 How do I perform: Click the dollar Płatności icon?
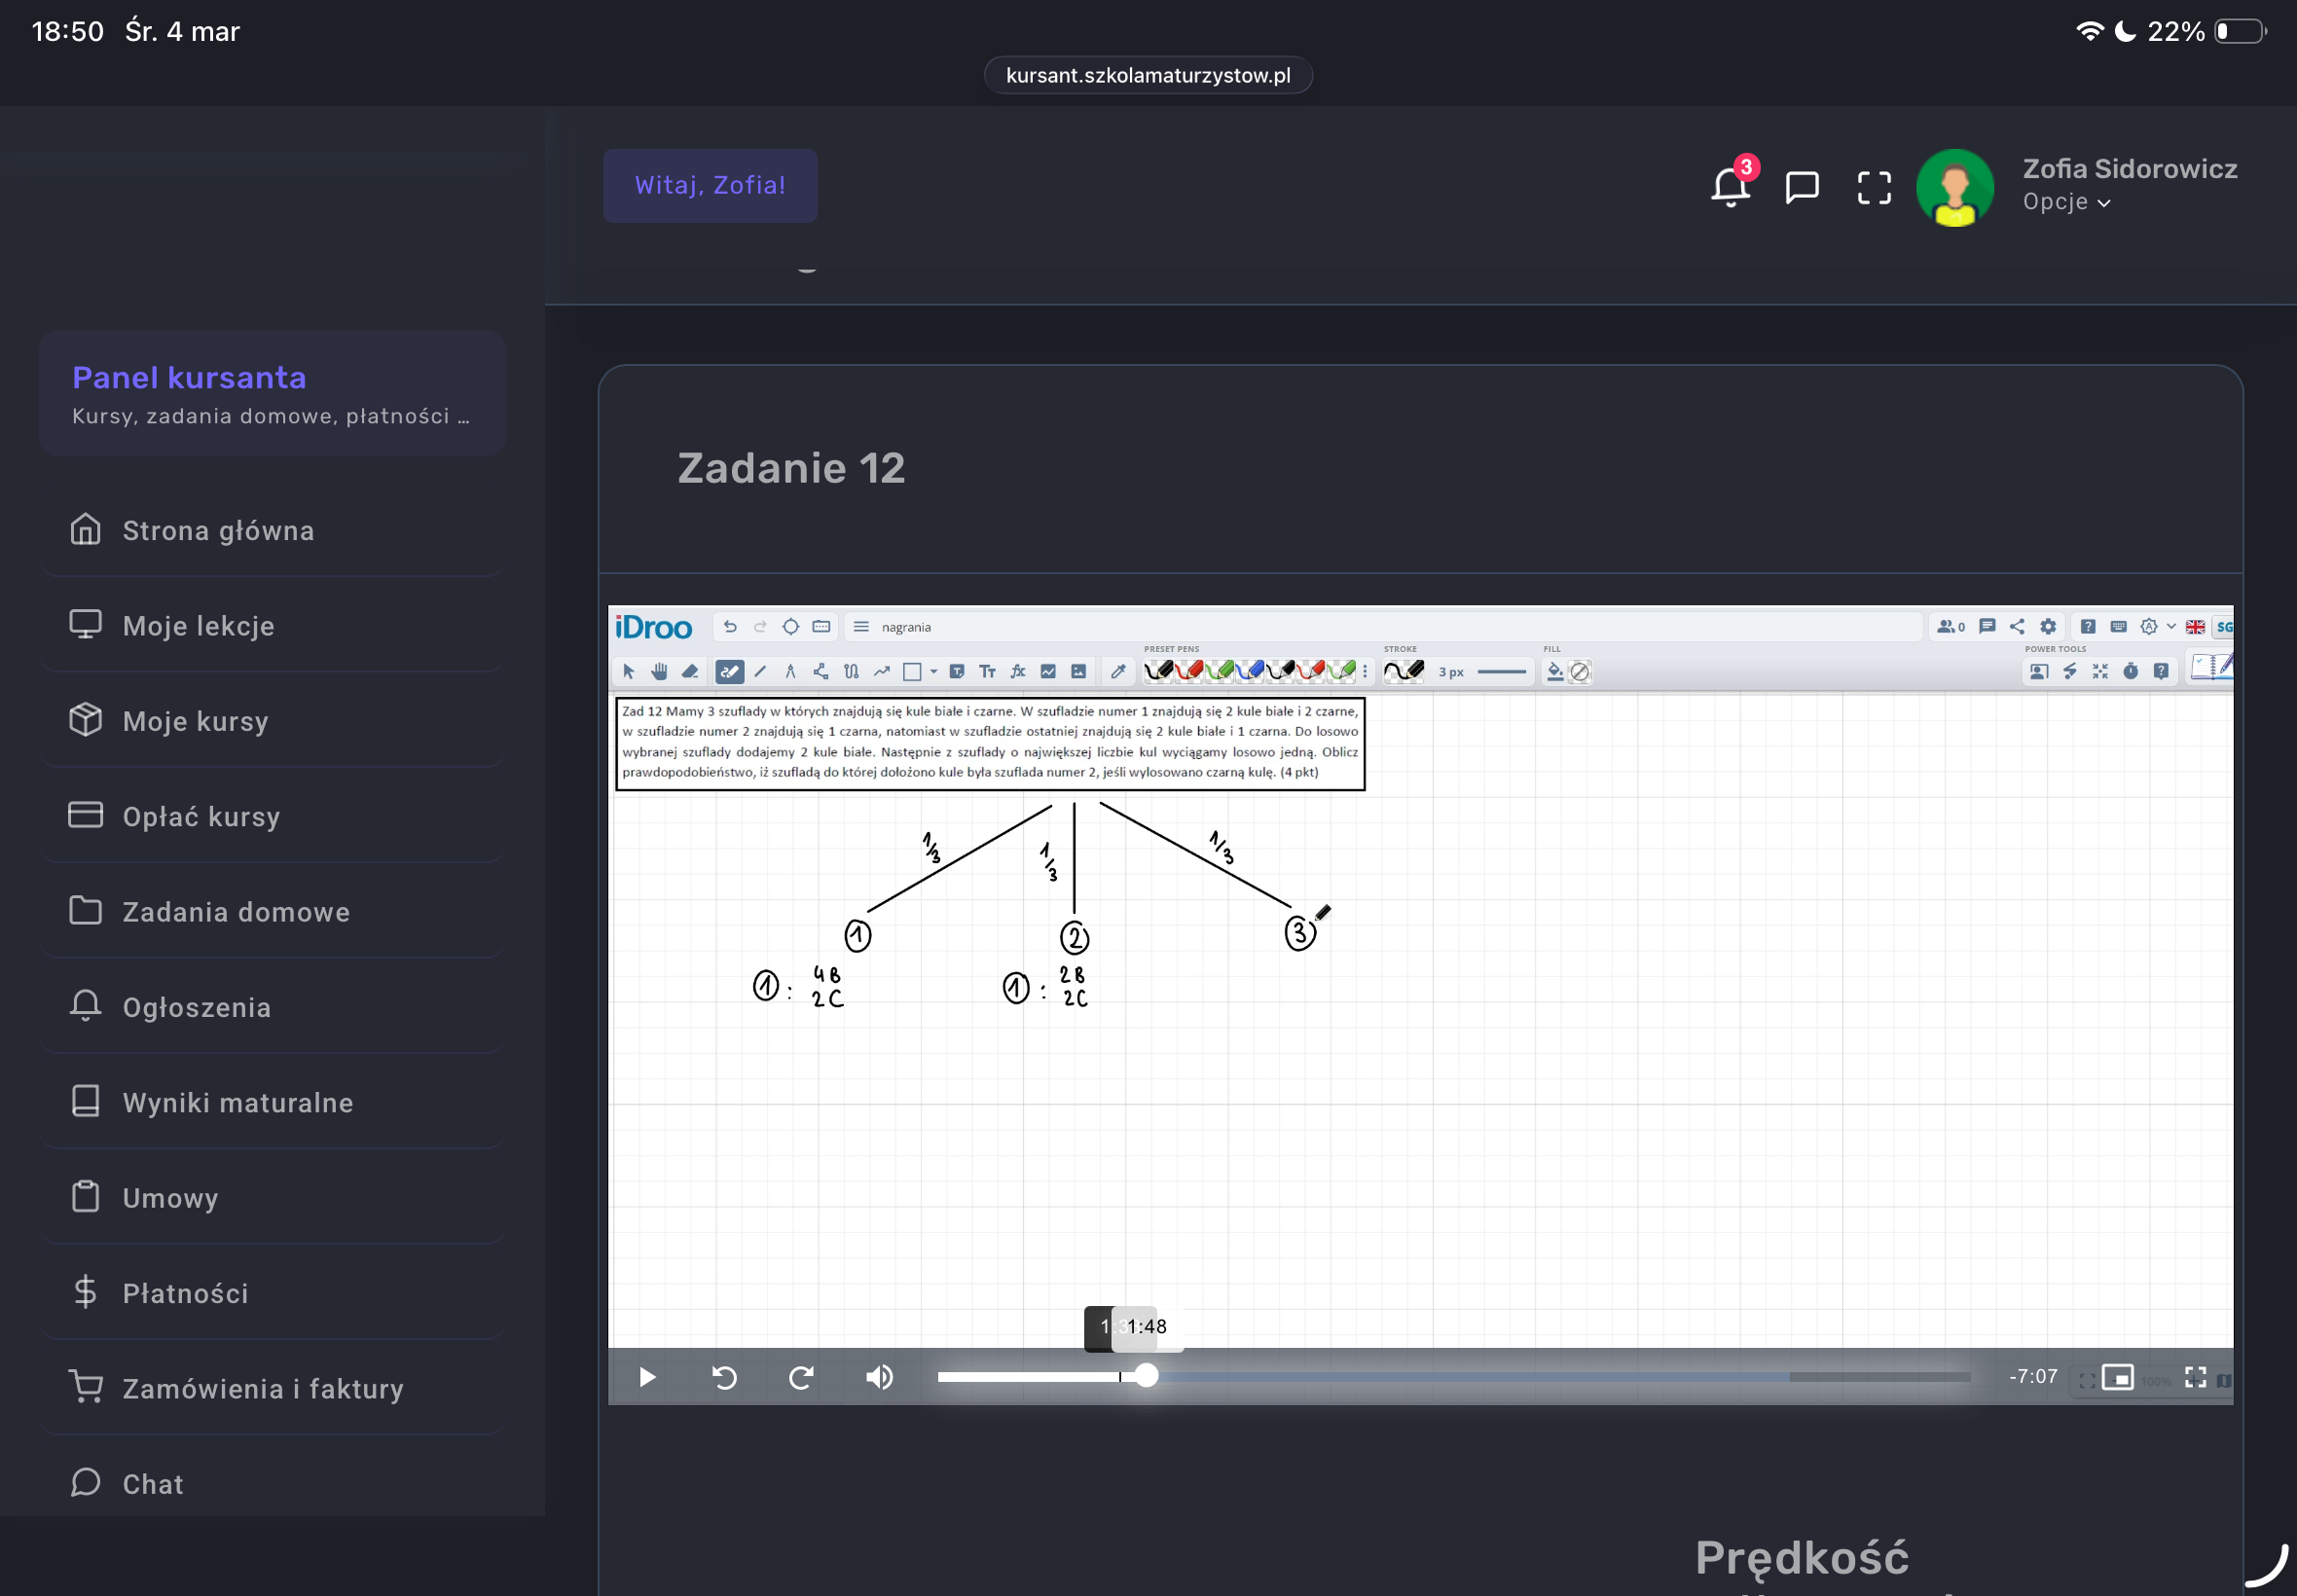(x=86, y=1291)
